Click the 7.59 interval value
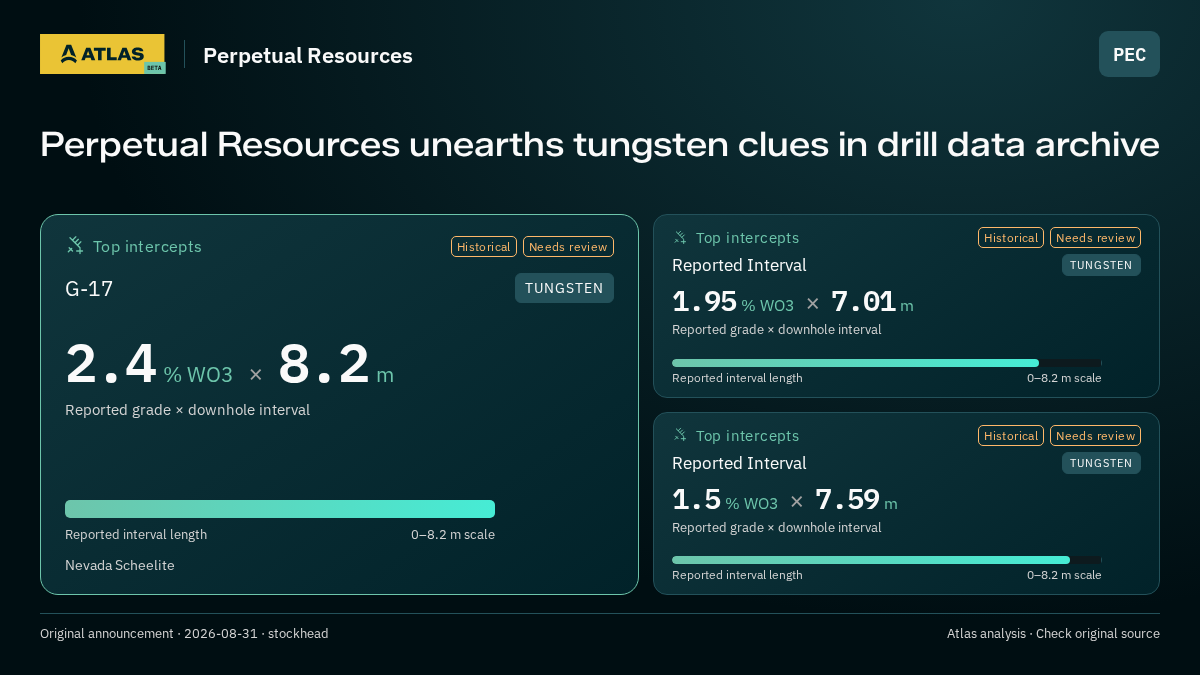The image size is (1200, 675). coord(847,499)
